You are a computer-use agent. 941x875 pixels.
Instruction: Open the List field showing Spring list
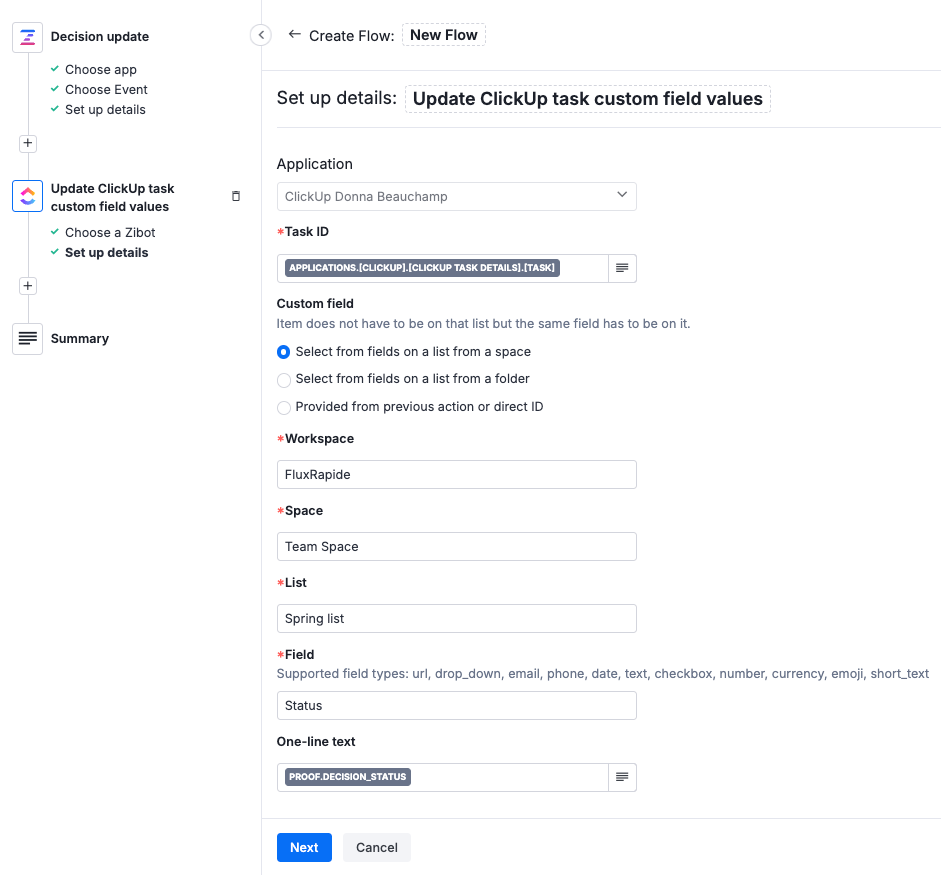[x=457, y=619]
